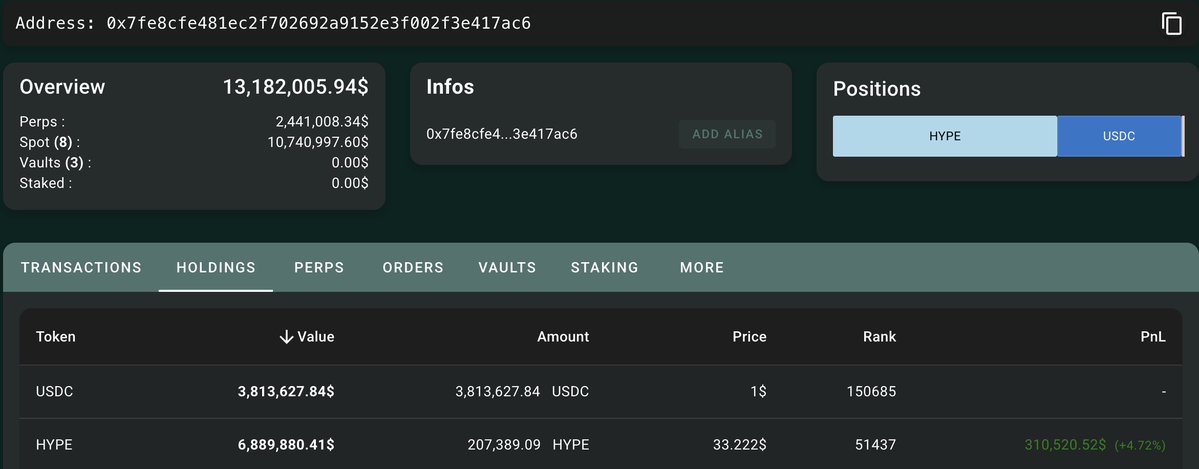Click the USDC segment in the Positions bar
Viewport: 1199px width, 469px height.
(1119, 136)
